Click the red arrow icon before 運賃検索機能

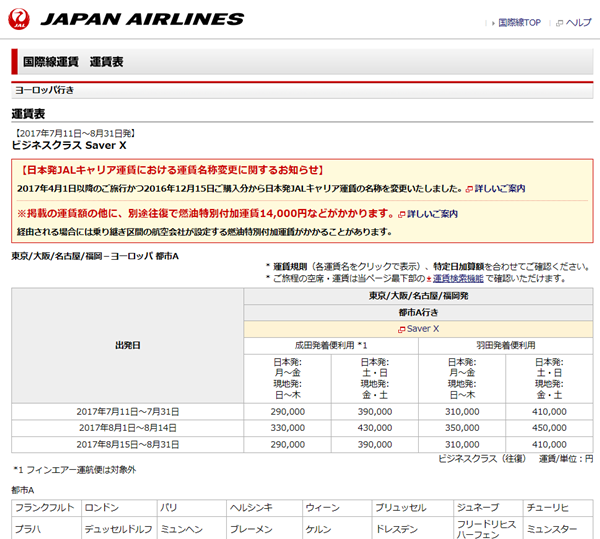point(429,279)
